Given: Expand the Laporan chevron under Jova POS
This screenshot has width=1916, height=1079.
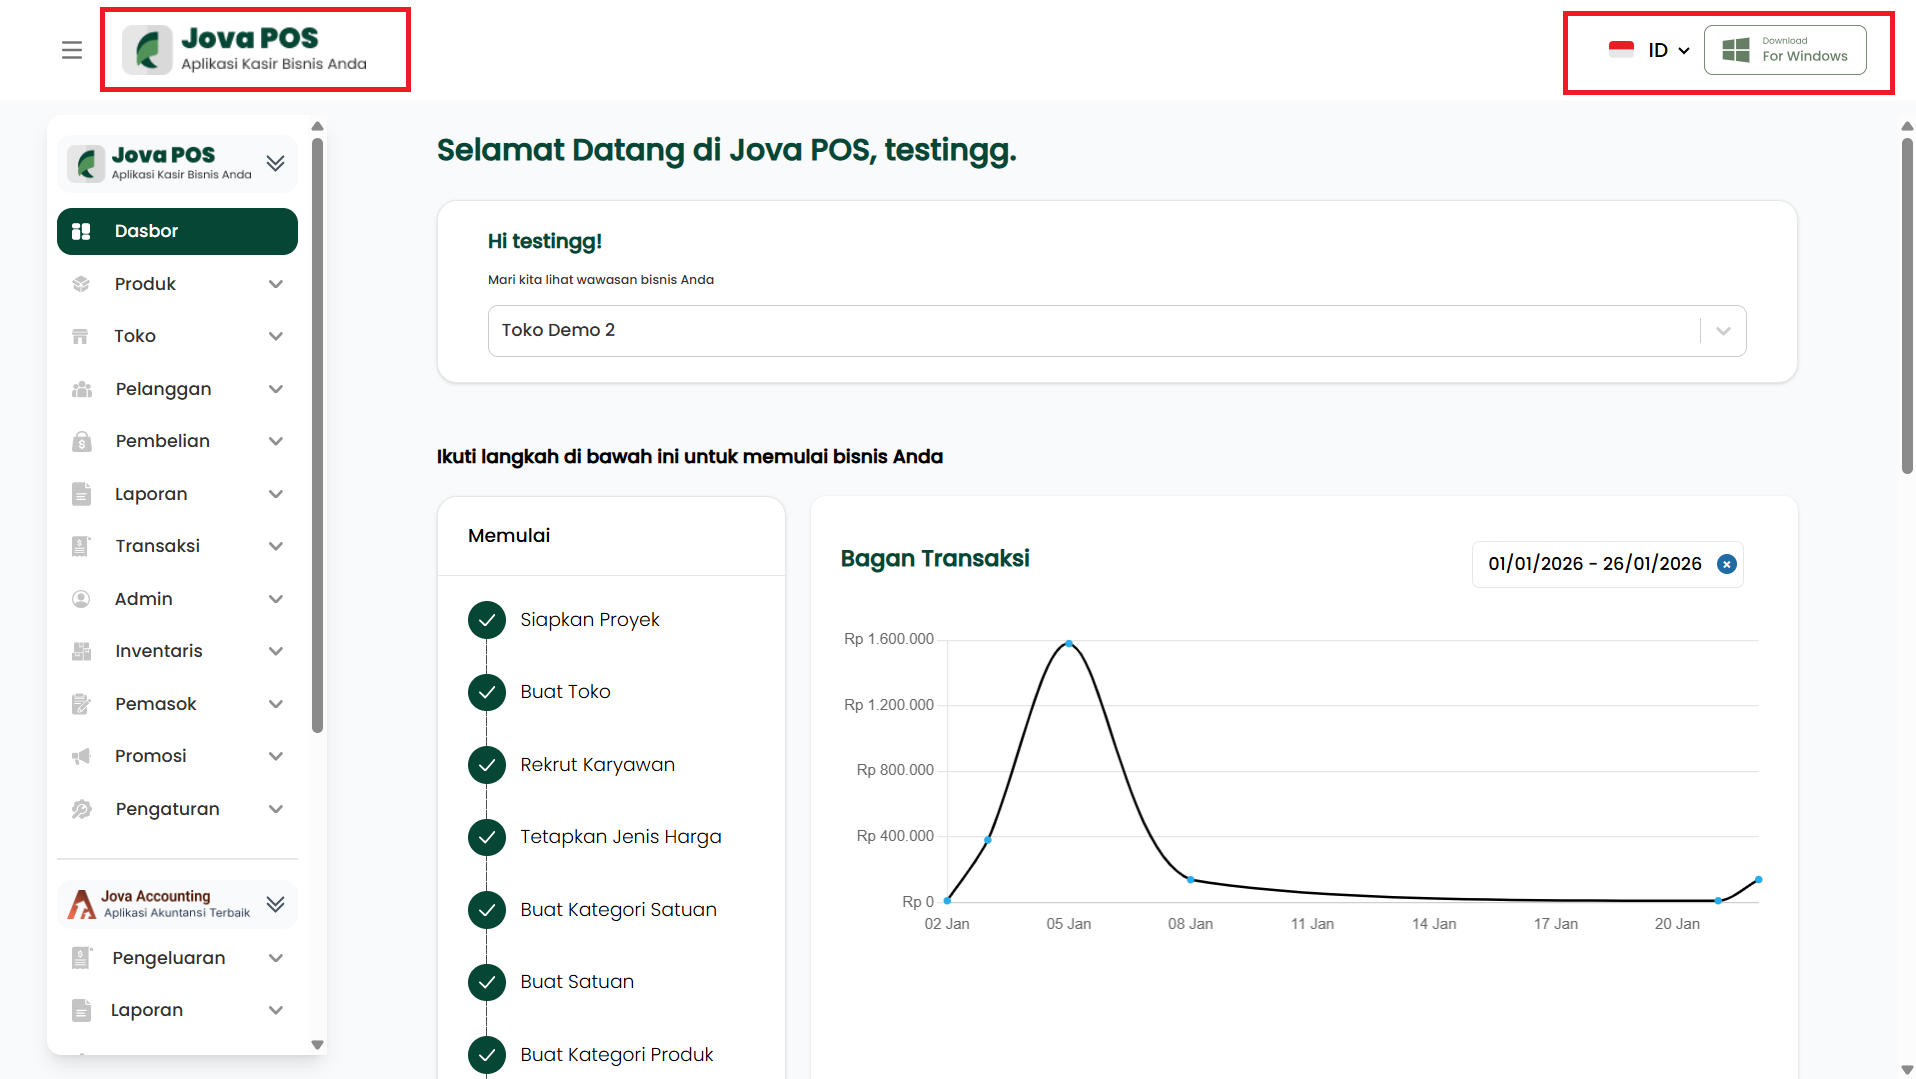Looking at the screenshot, I should 276,494.
